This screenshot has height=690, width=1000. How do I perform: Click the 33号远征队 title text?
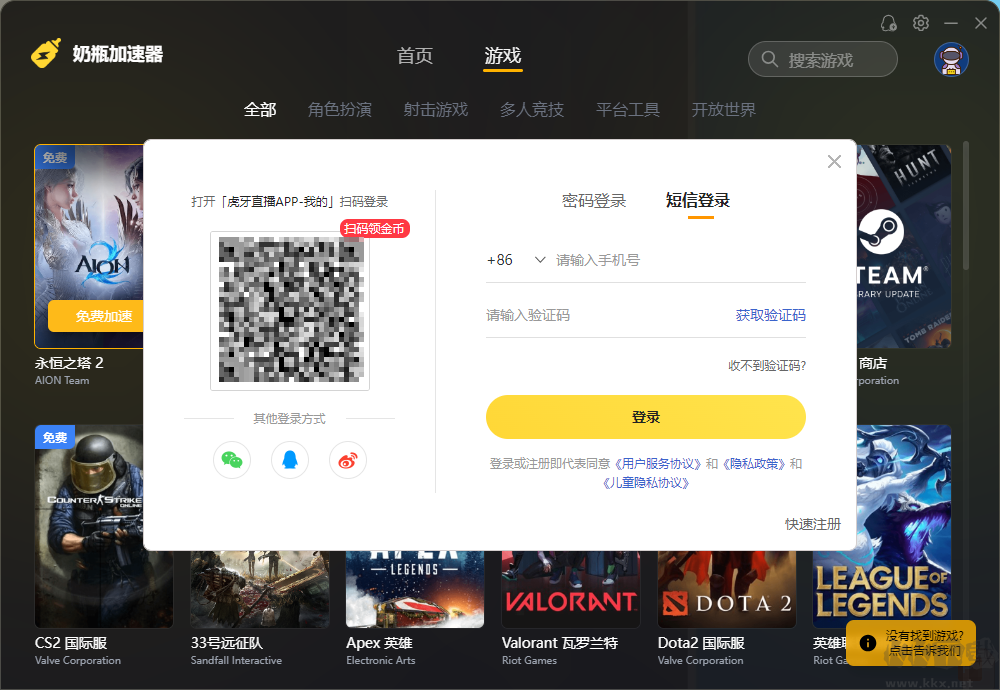pos(226,643)
